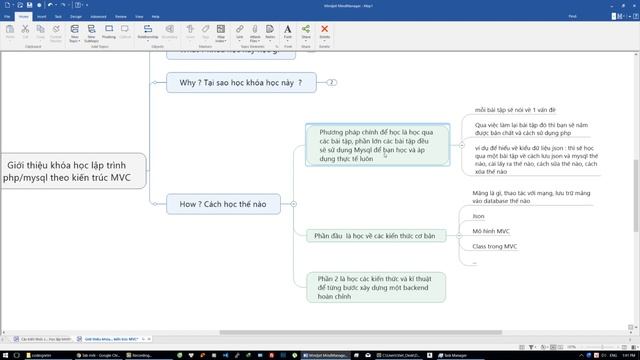Viewport: 640px width, 360px height.
Task: Collapse subtopics of 'Phần đầu là học' topic
Action: pos(459,236)
